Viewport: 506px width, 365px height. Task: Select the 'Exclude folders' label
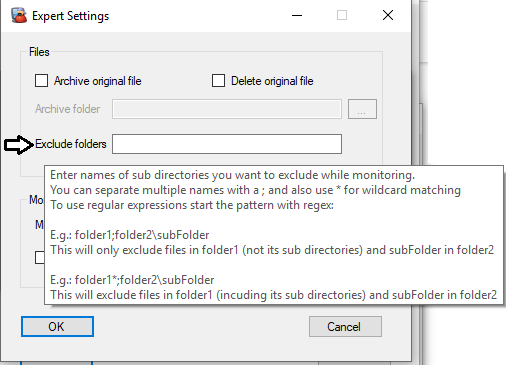[x=71, y=144]
